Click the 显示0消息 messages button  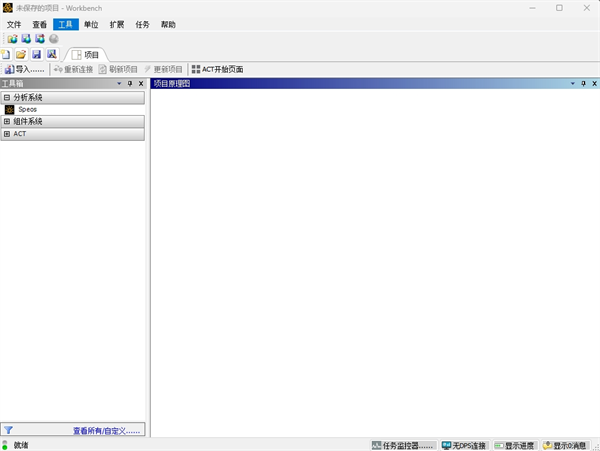[x=568, y=445]
